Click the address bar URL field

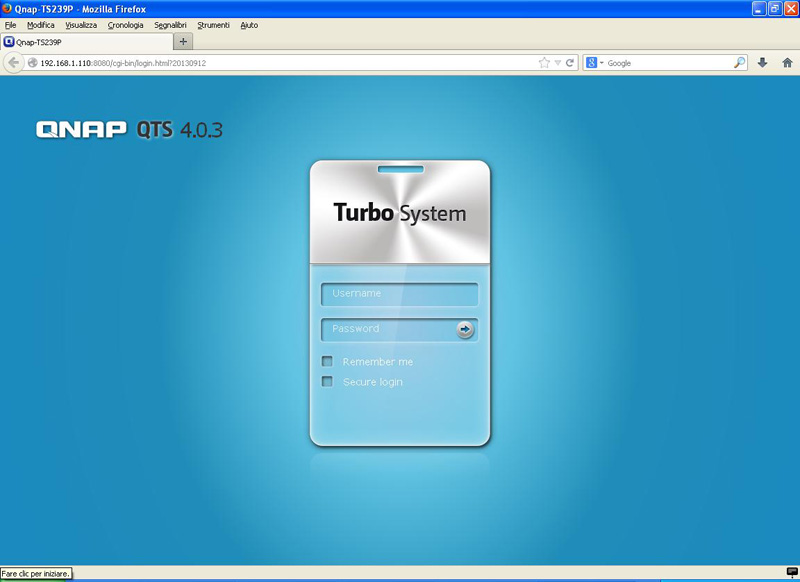coord(280,62)
